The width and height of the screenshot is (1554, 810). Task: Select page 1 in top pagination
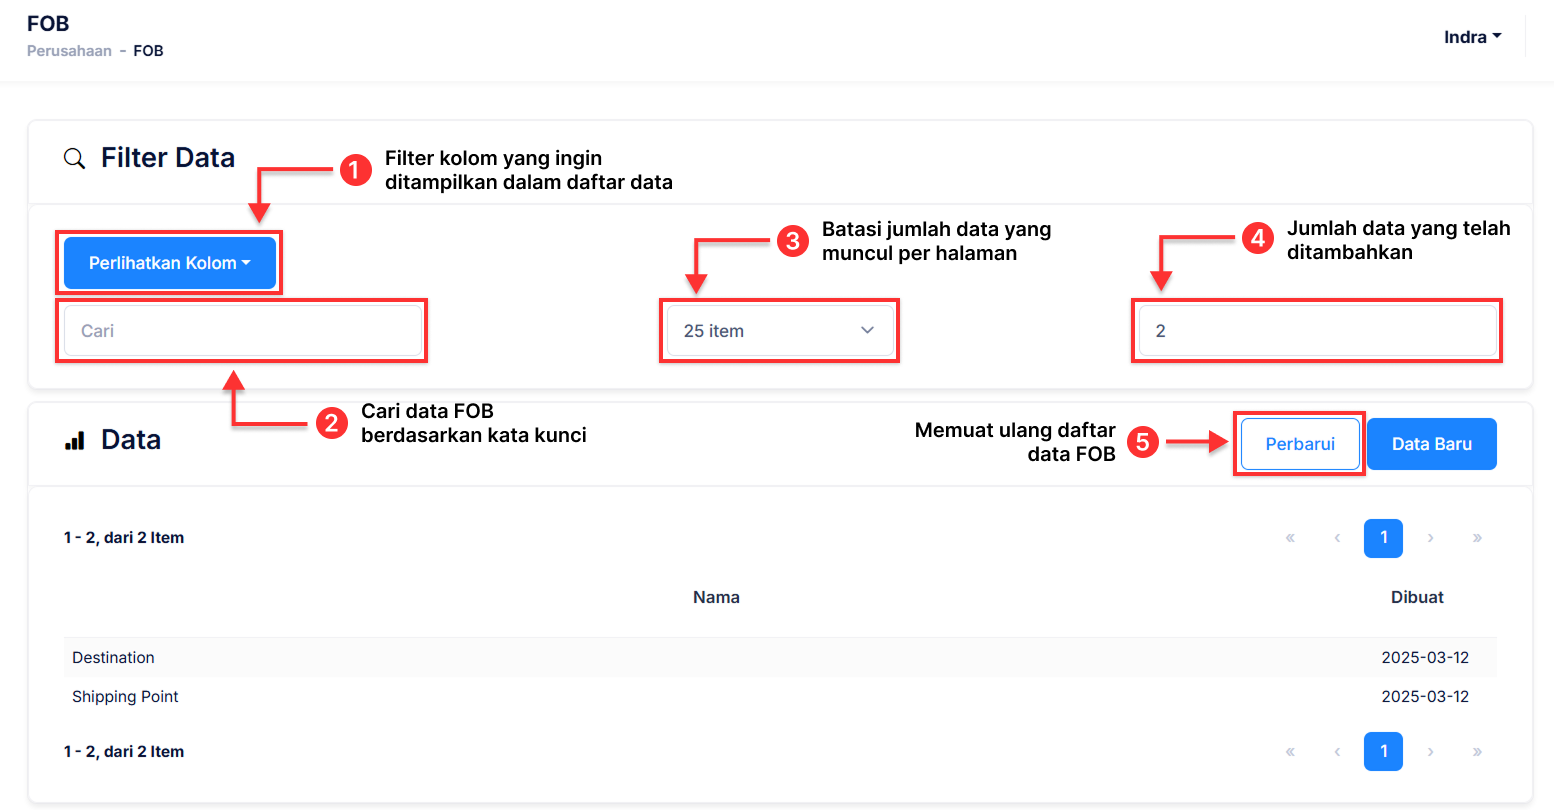1383,538
